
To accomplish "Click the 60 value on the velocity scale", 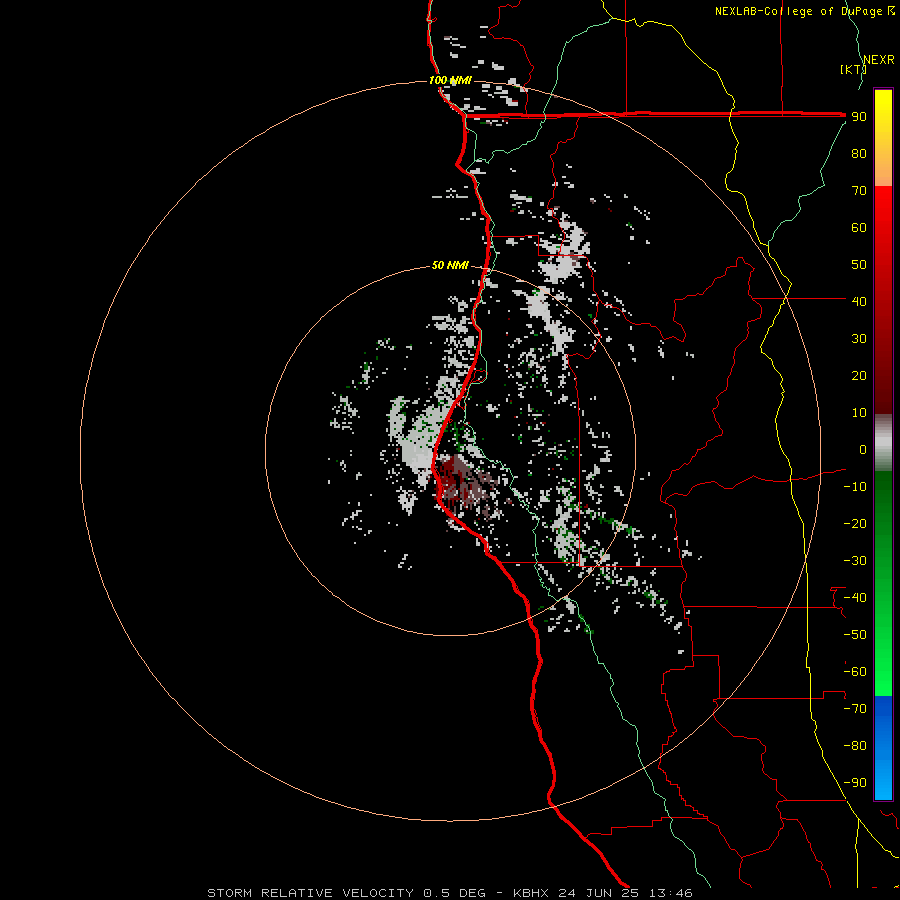I will click(859, 227).
